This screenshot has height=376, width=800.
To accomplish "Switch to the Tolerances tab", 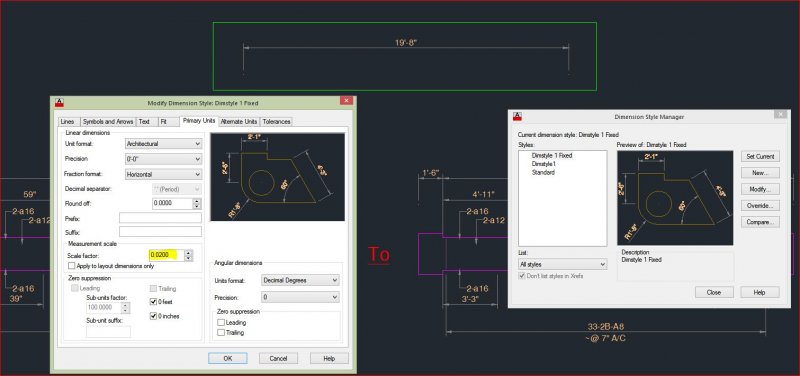I will (276, 121).
